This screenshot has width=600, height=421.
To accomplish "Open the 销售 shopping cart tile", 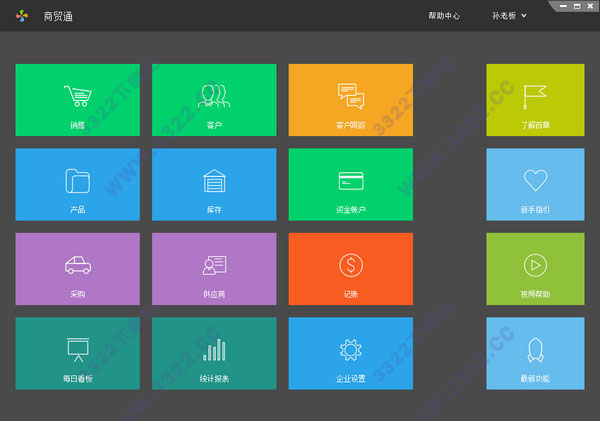I will tap(77, 100).
